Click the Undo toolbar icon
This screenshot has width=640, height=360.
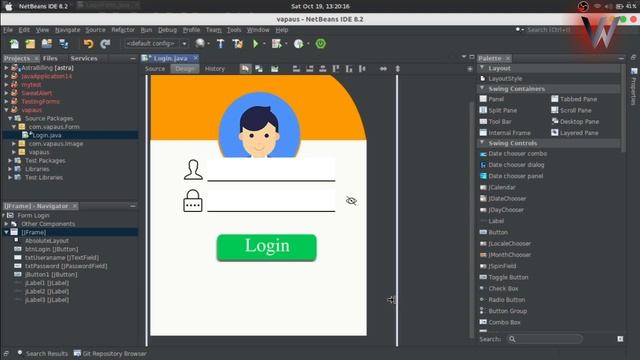coord(88,44)
